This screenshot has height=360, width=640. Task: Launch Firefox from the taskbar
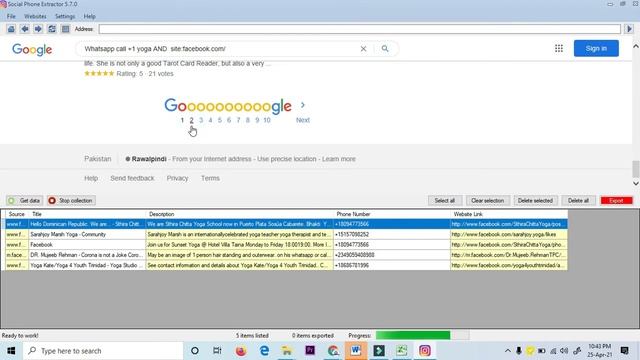241,351
